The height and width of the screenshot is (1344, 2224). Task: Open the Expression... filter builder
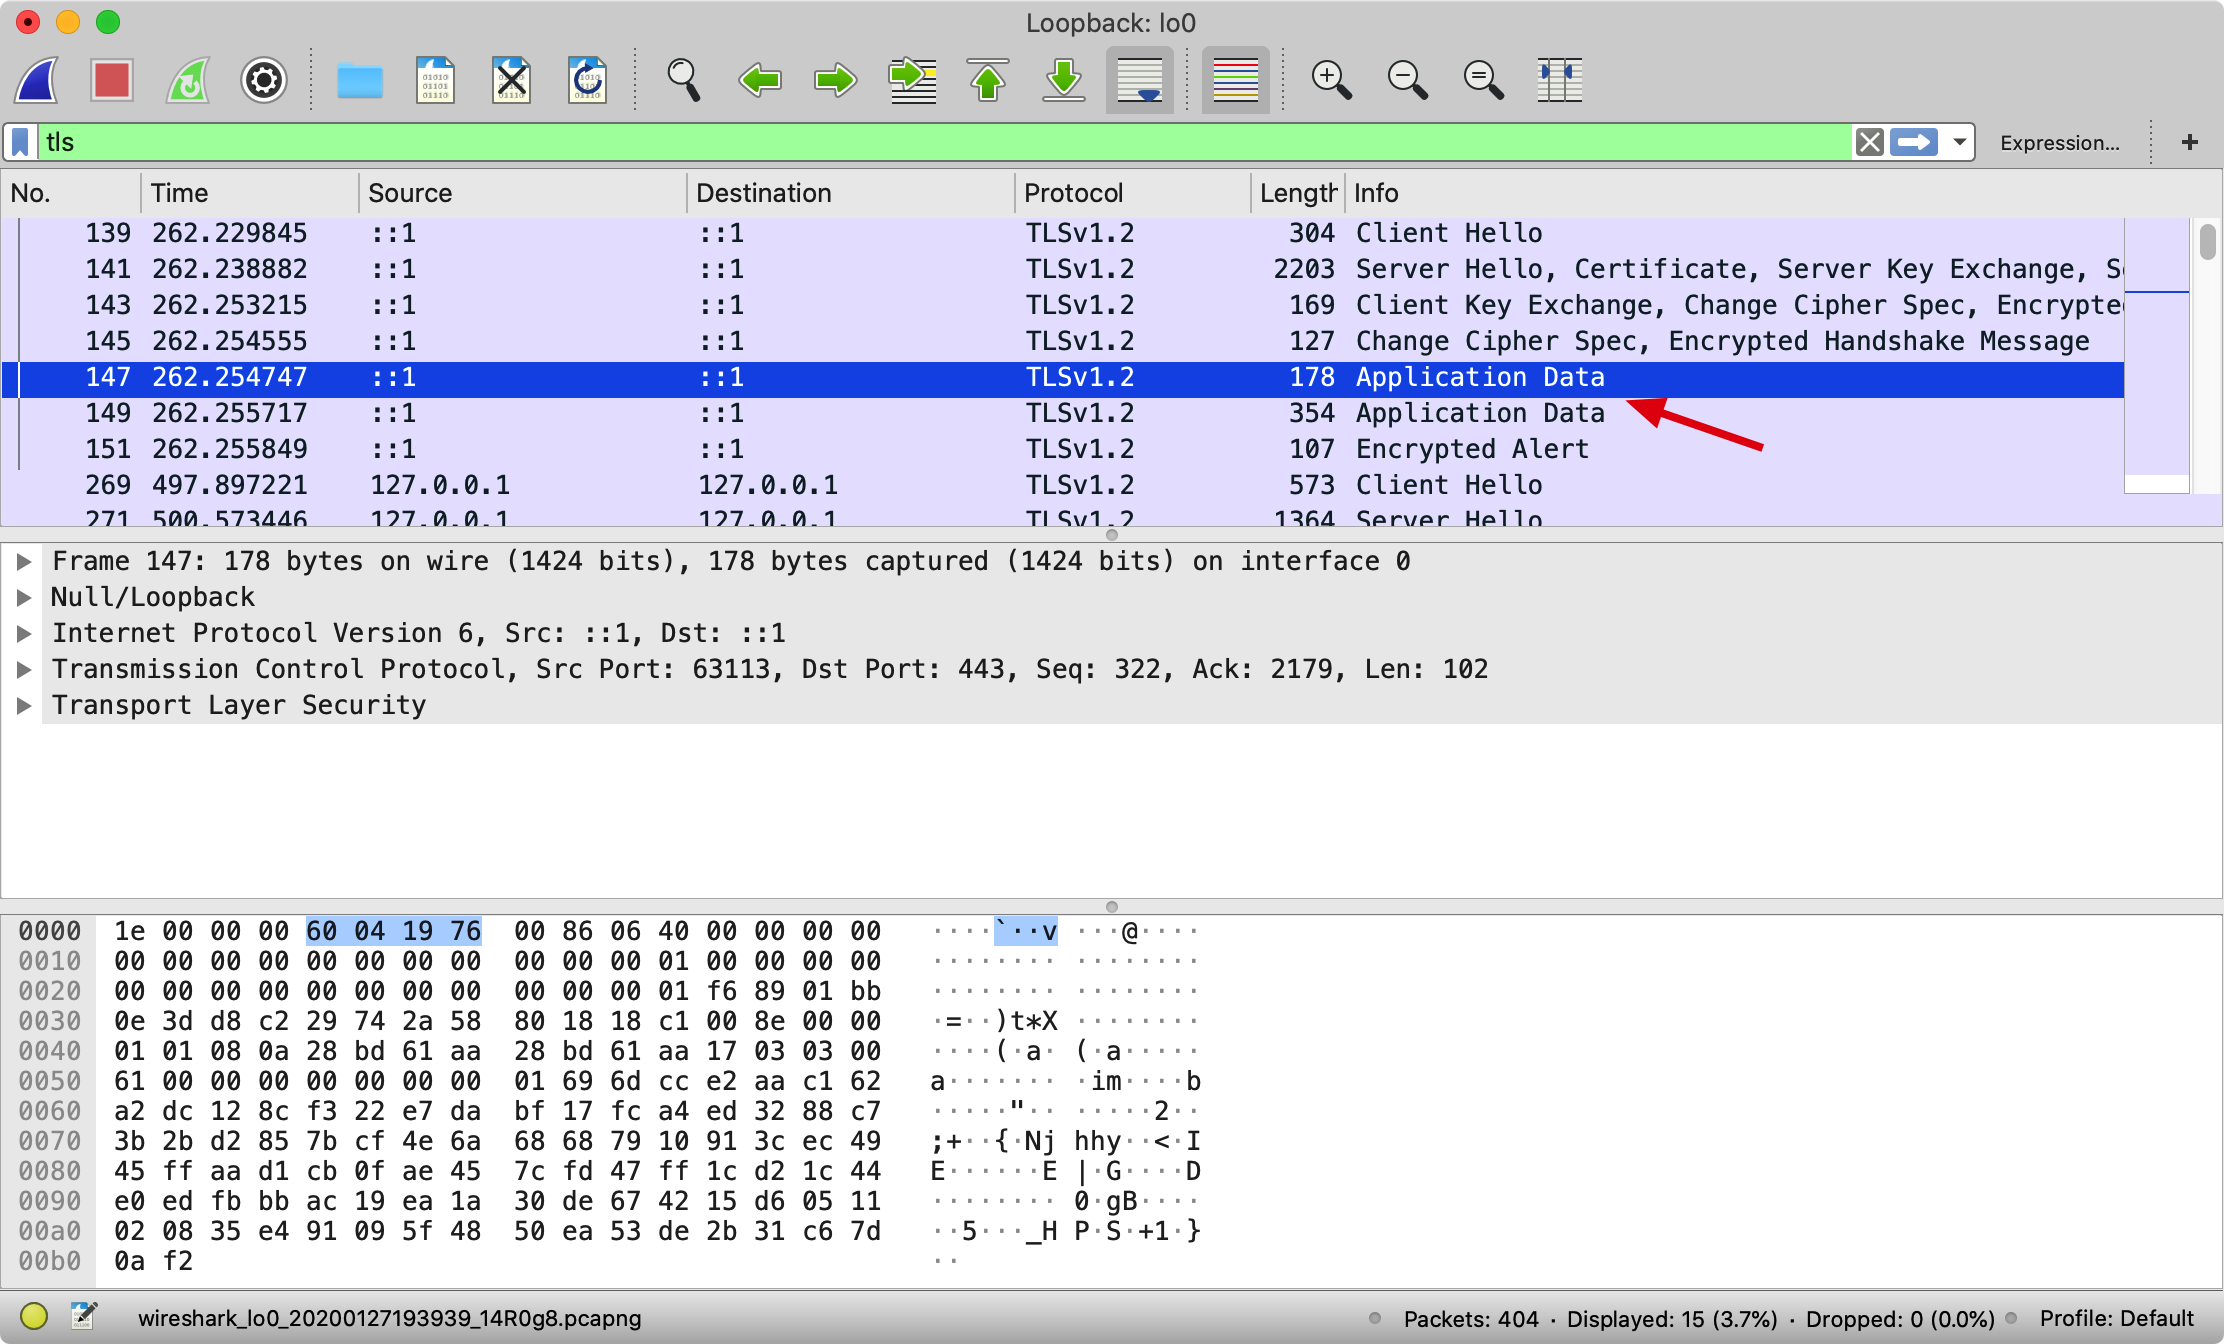coord(2059,143)
